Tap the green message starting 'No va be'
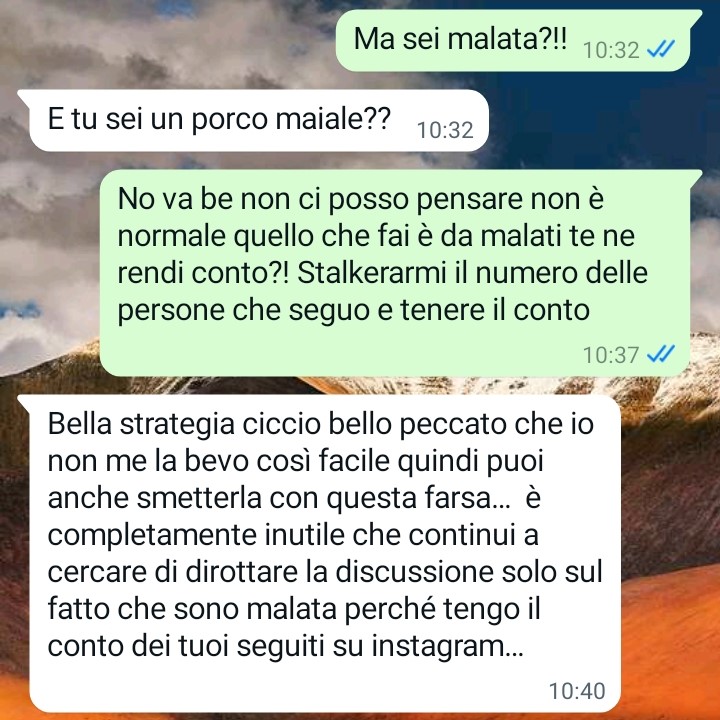Viewport: 720px width, 720px height. pos(401,273)
